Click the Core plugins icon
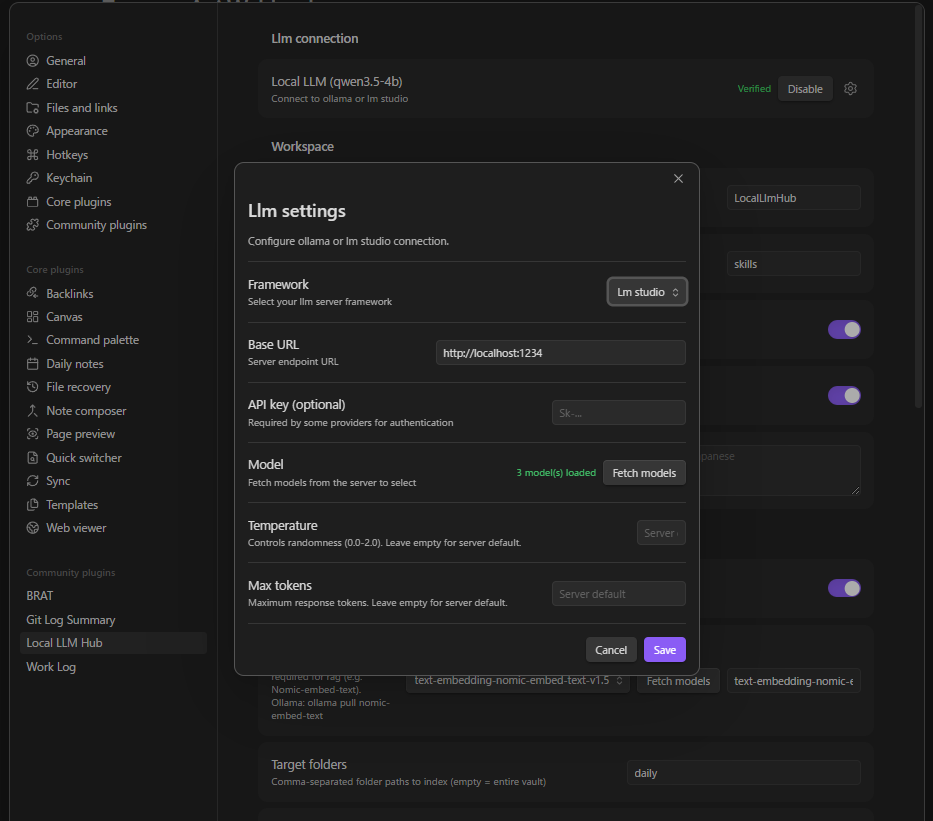 33,202
